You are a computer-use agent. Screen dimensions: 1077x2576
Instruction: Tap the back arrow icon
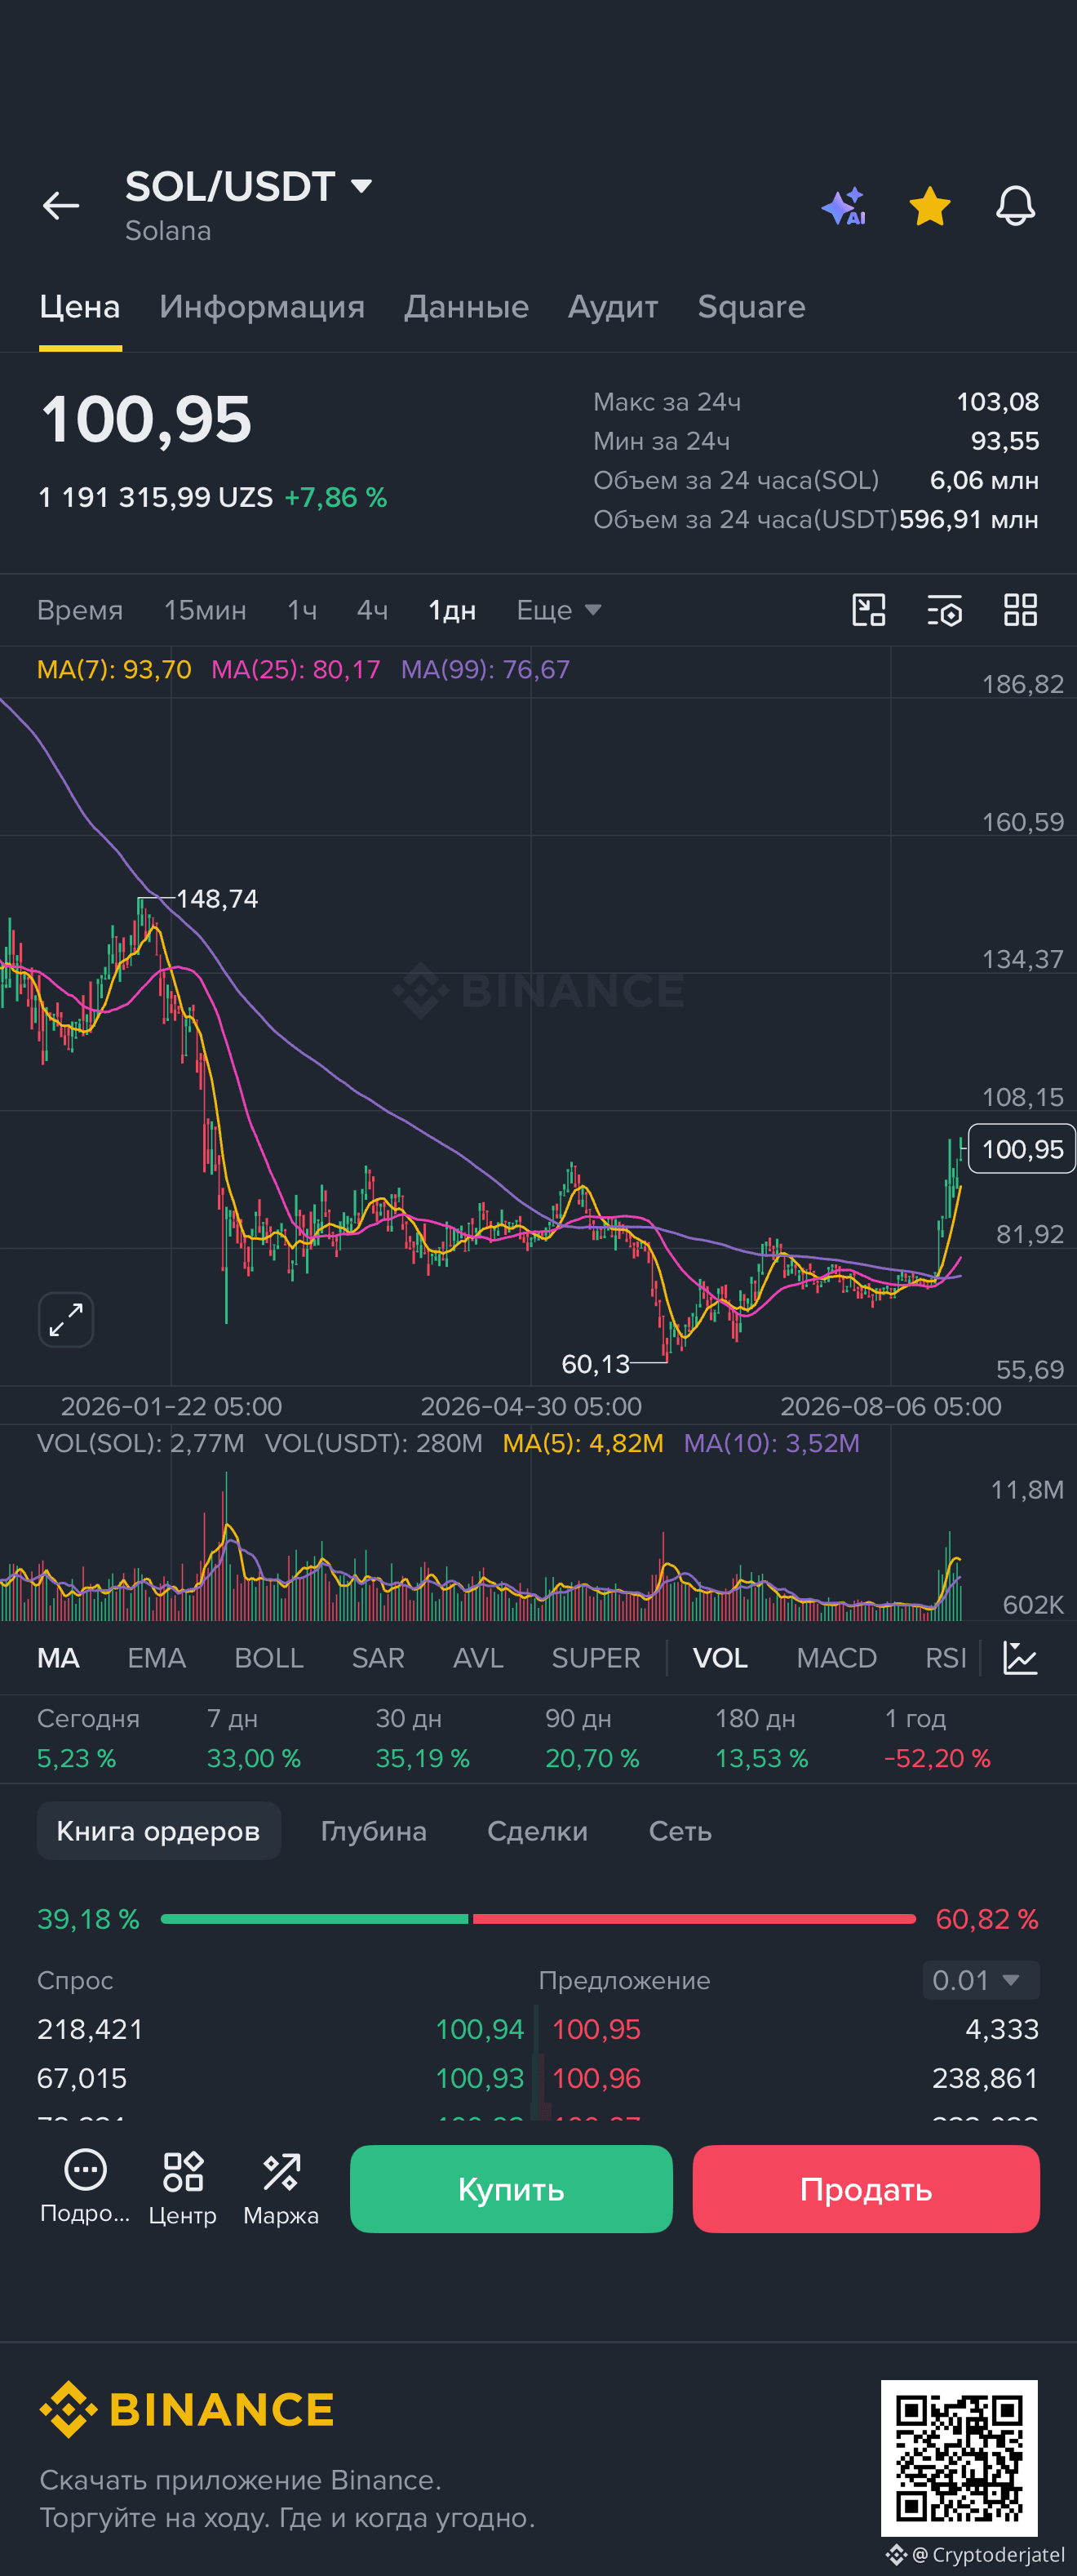click(61, 206)
